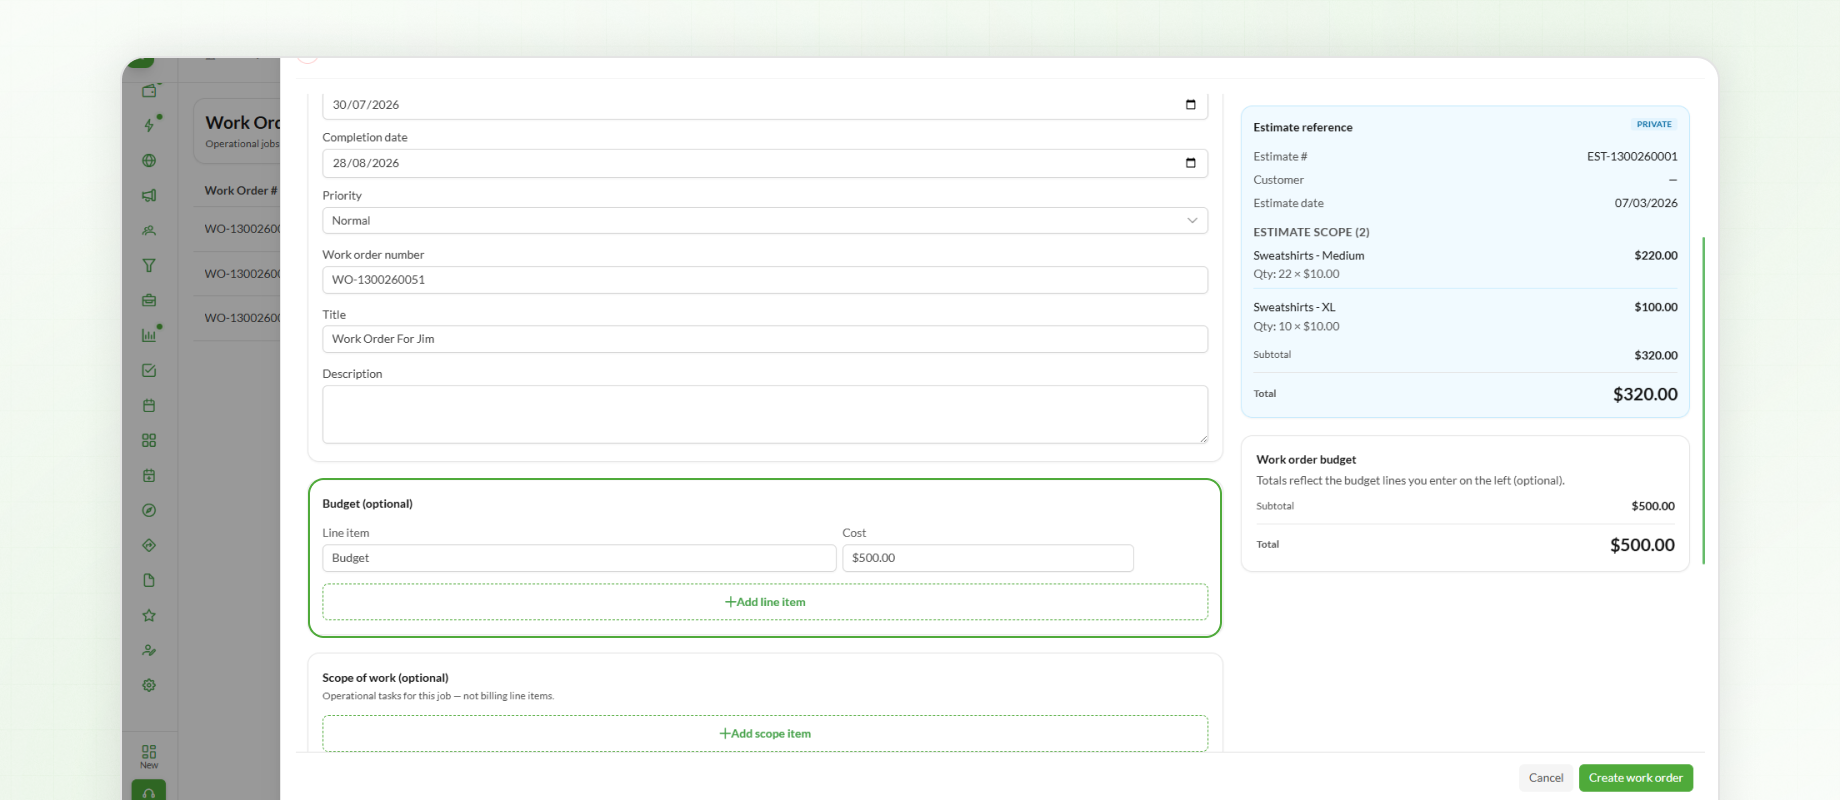
Task: Click the Description text area
Action: (x=765, y=414)
